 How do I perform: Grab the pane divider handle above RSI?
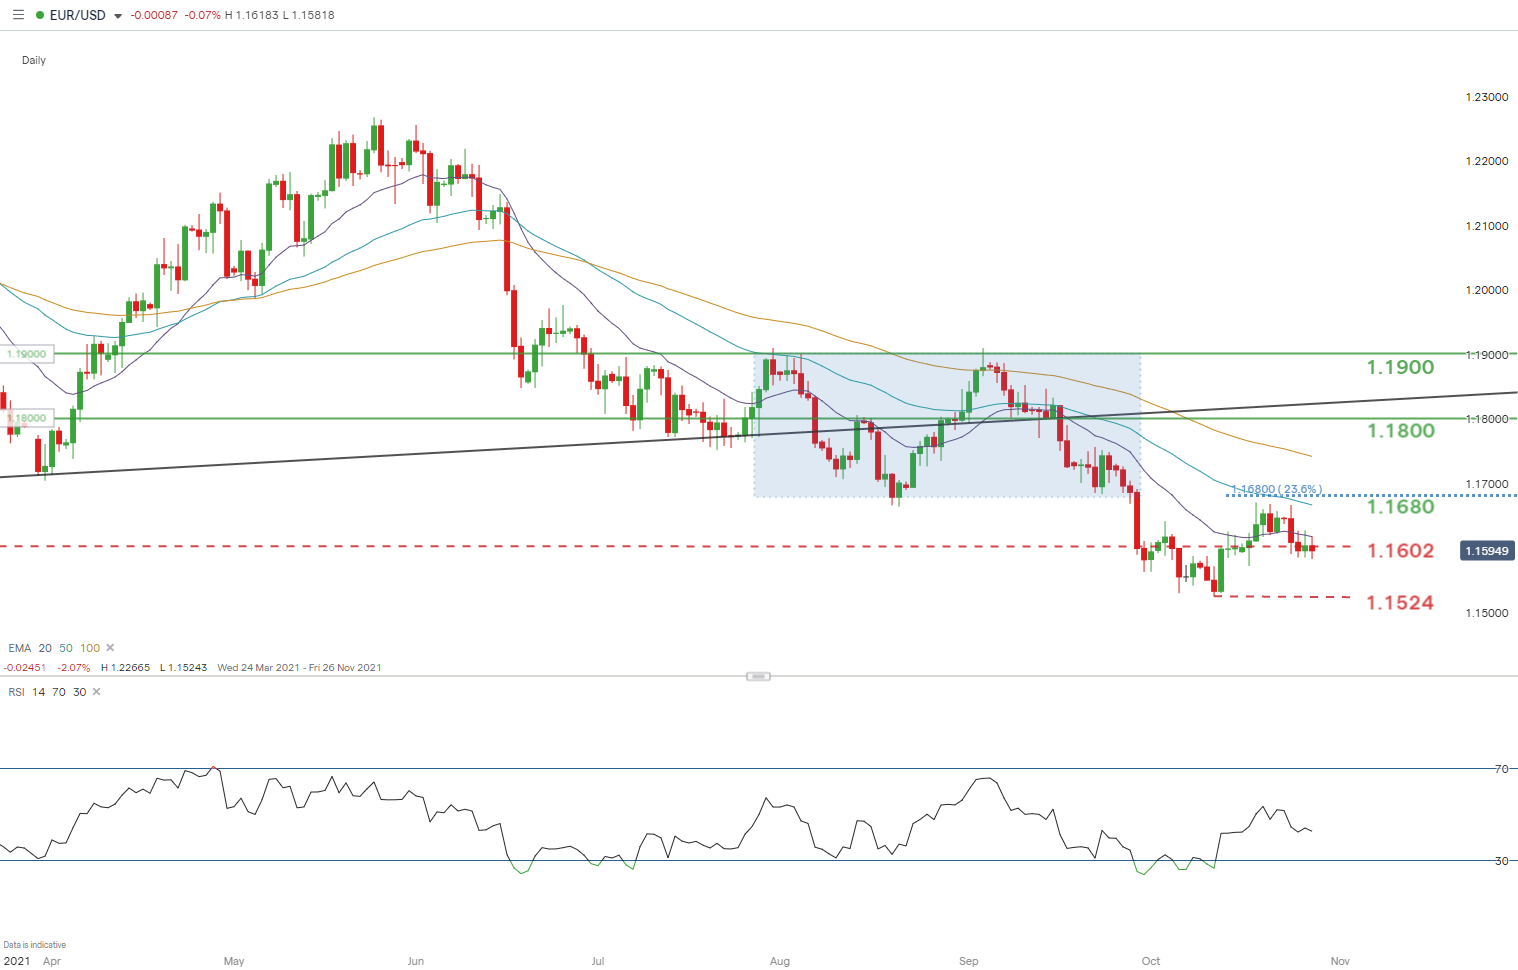759,677
